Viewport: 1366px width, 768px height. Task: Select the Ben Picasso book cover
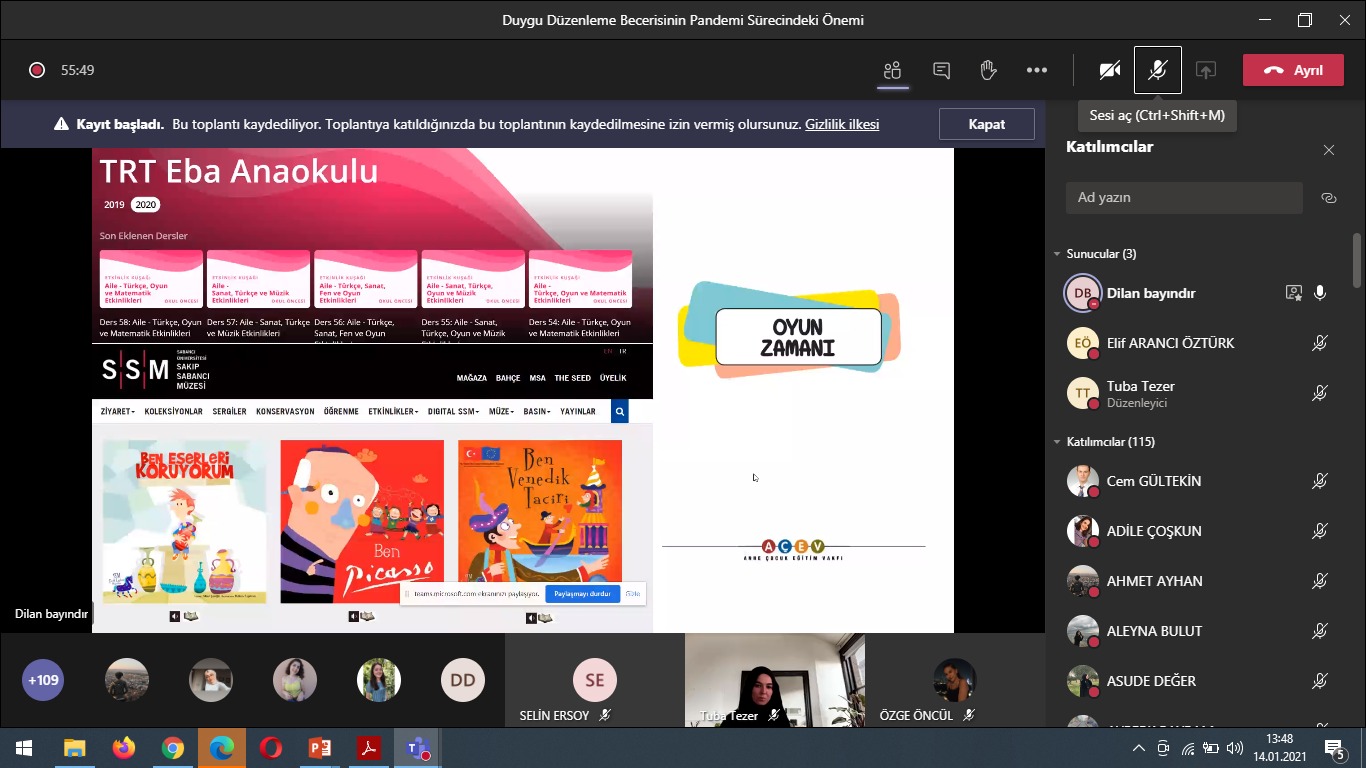[362, 521]
